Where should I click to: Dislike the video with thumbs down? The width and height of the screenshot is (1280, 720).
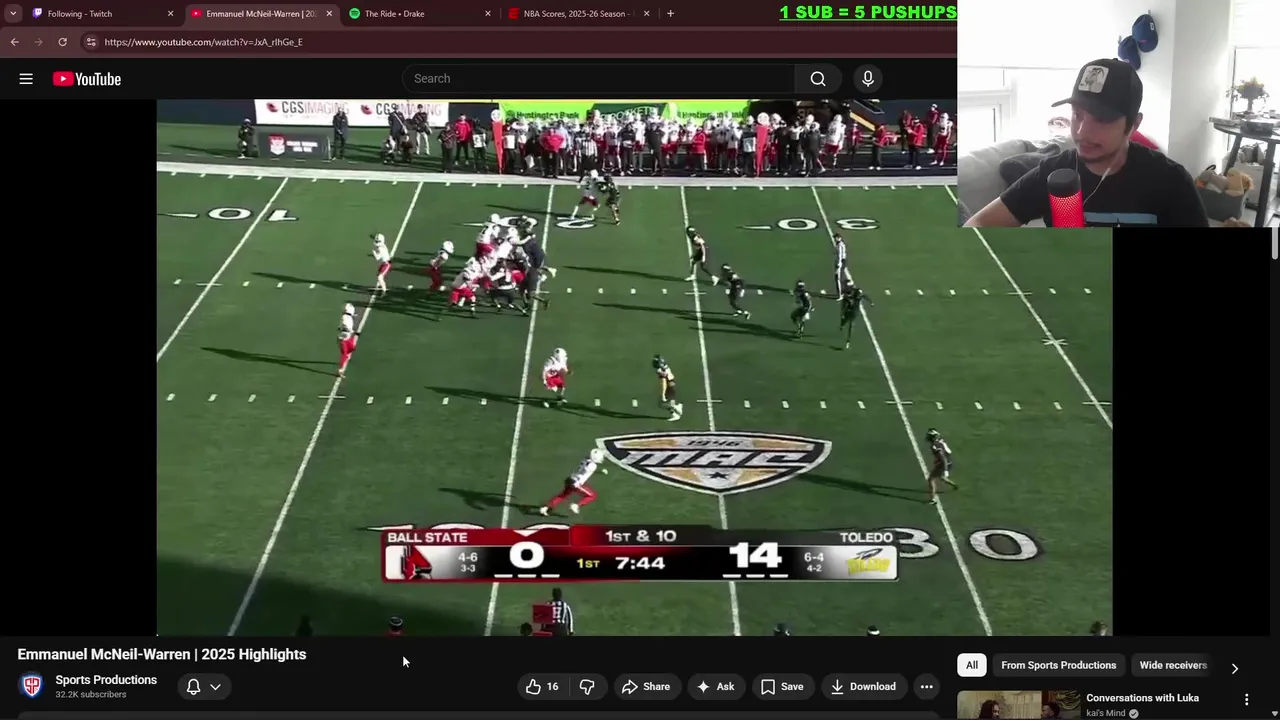click(x=587, y=686)
